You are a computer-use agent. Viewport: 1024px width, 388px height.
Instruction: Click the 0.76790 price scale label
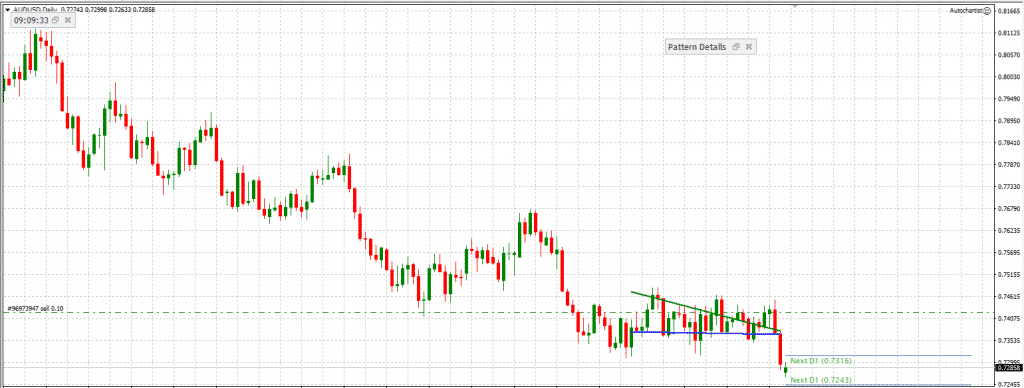click(x=1010, y=209)
